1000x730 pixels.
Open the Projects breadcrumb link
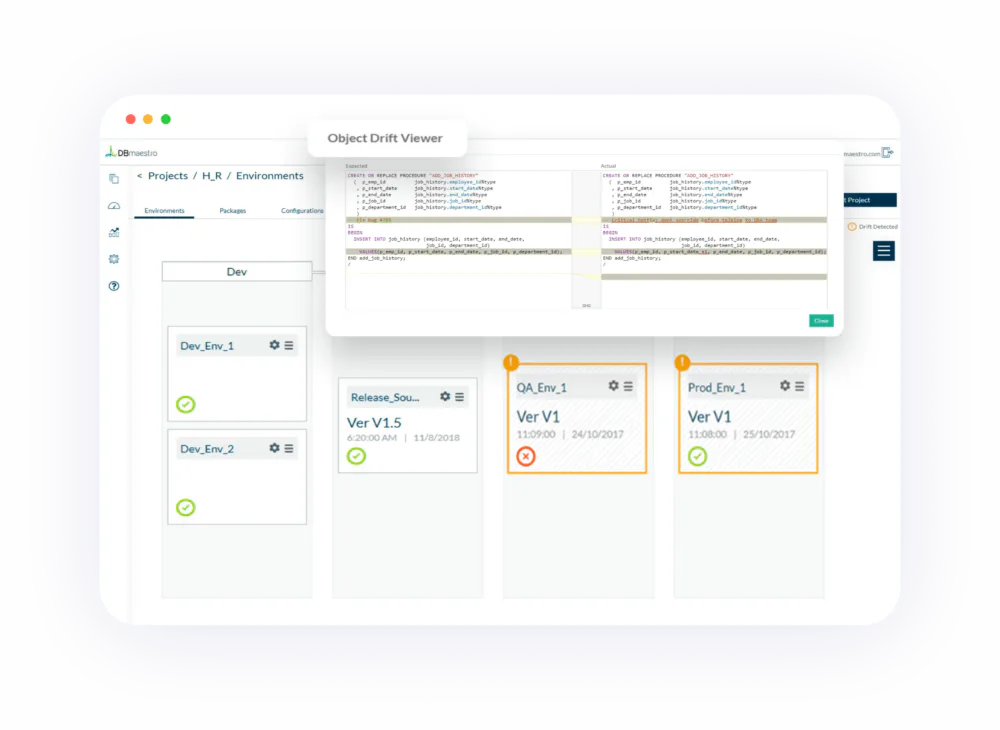[168, 175]
